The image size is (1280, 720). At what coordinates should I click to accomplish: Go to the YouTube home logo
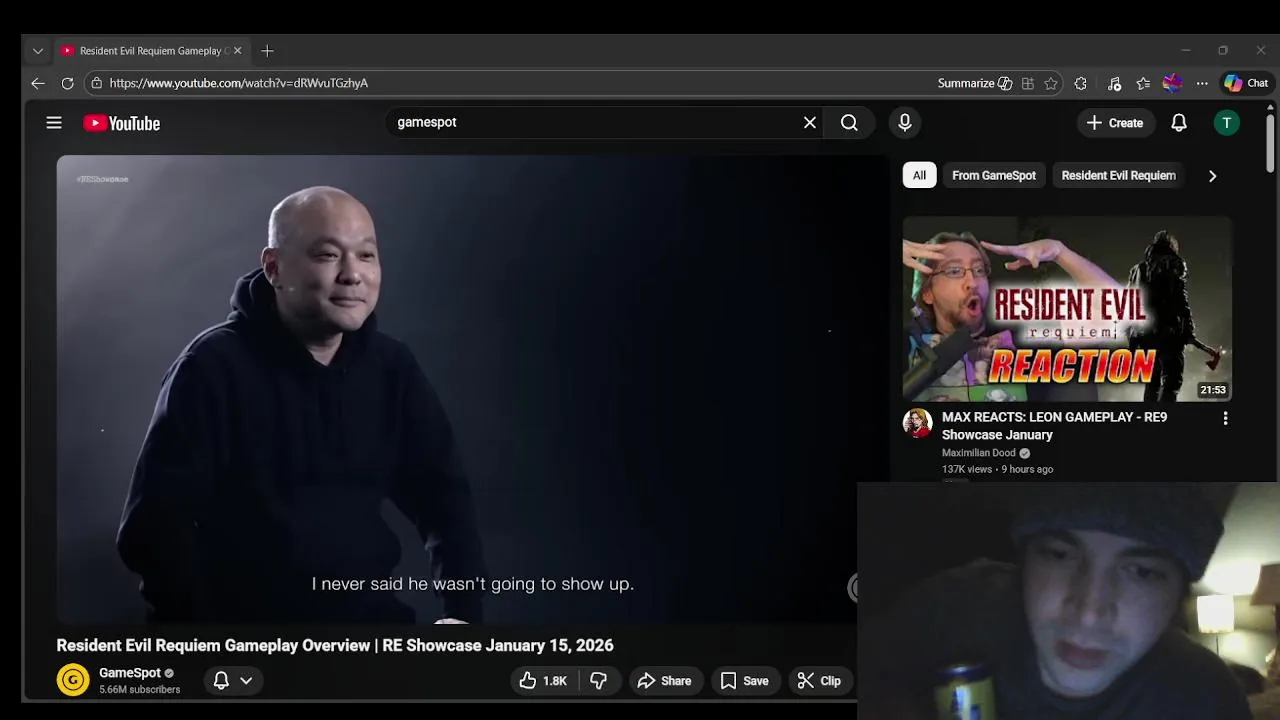coord(122,123)
